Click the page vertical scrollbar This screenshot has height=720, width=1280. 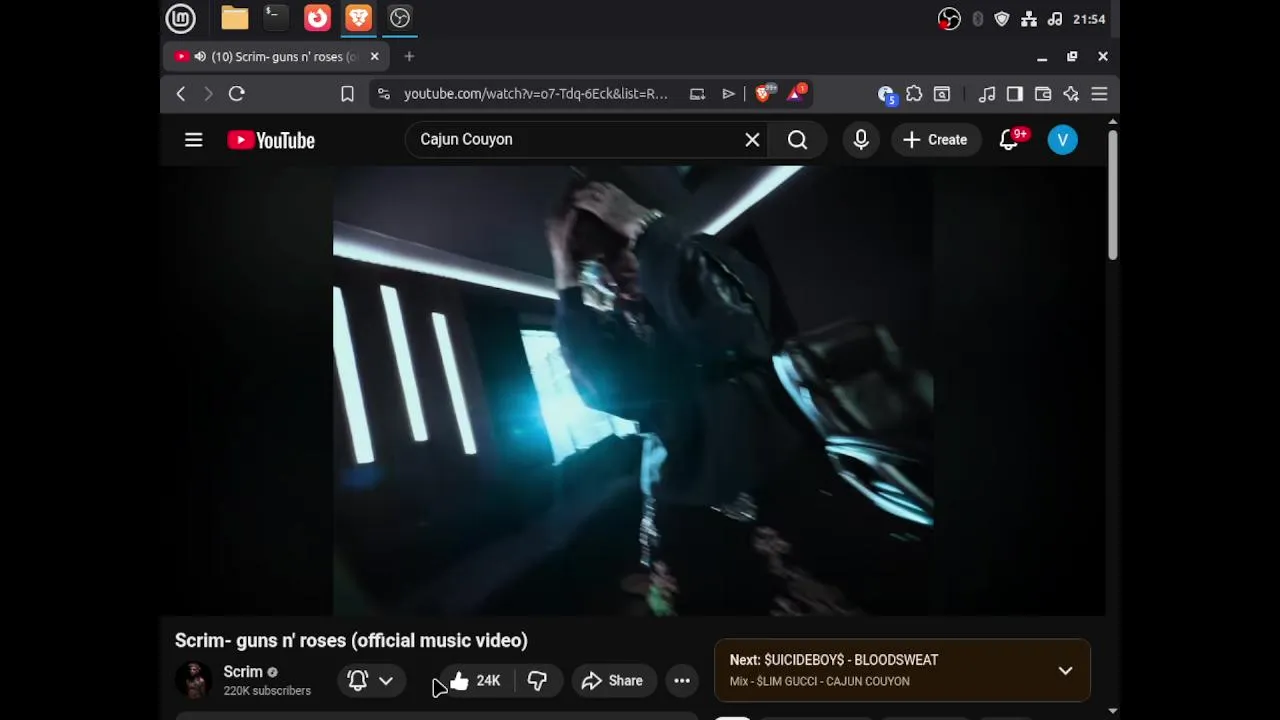1113,195
